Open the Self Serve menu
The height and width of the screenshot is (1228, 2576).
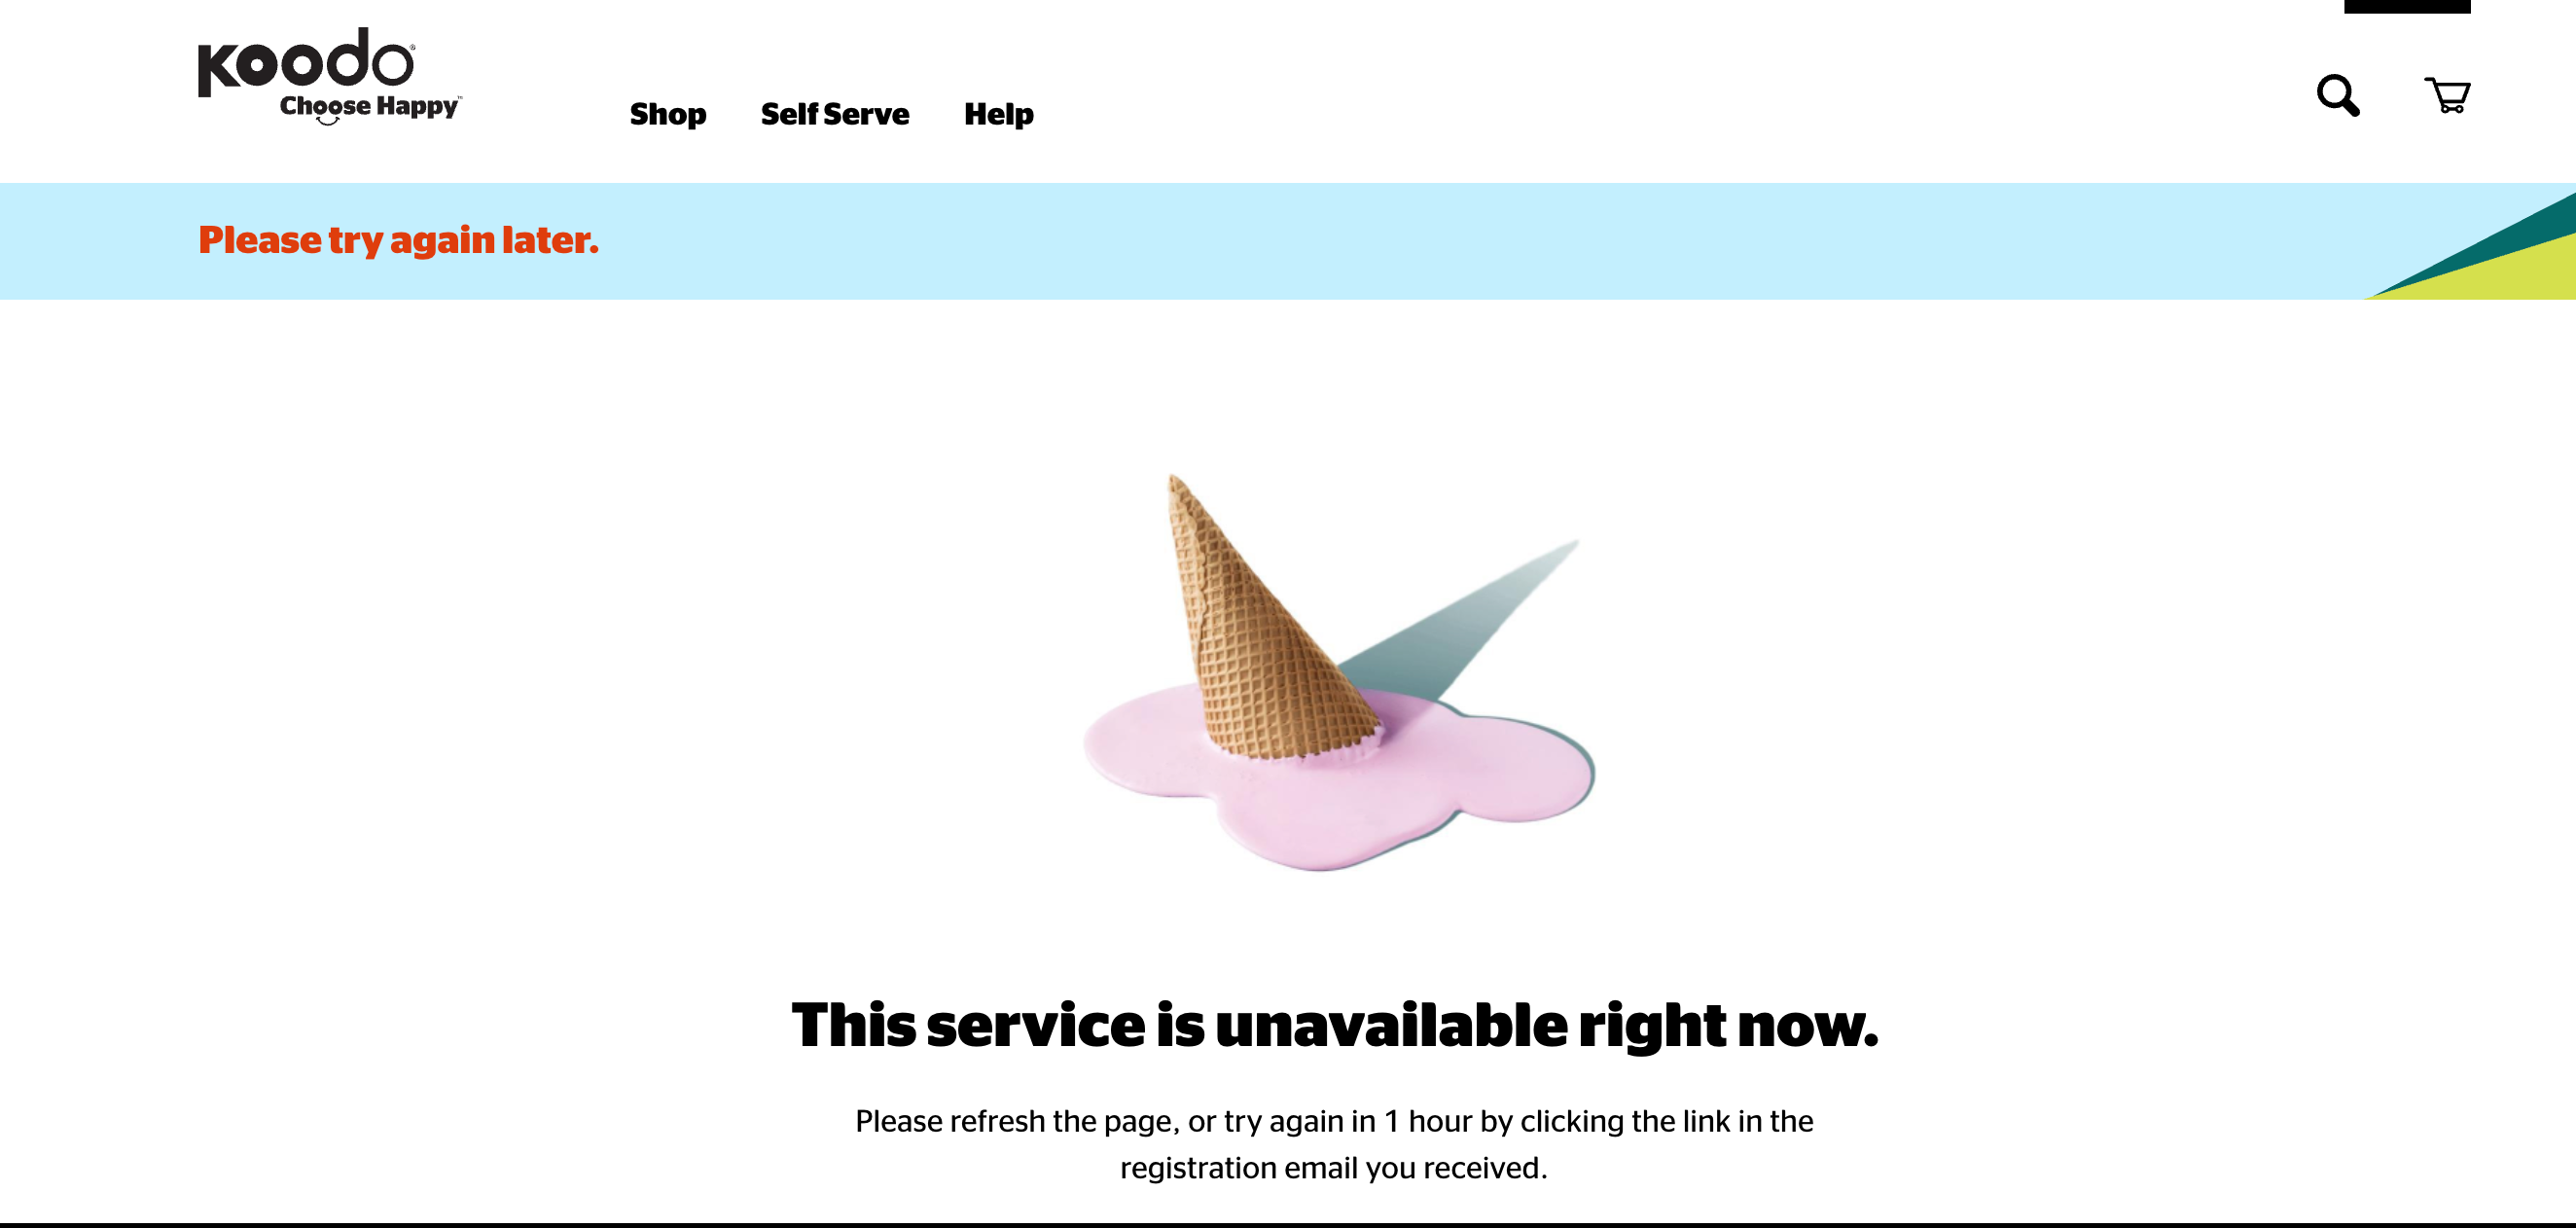coord(835,114)
